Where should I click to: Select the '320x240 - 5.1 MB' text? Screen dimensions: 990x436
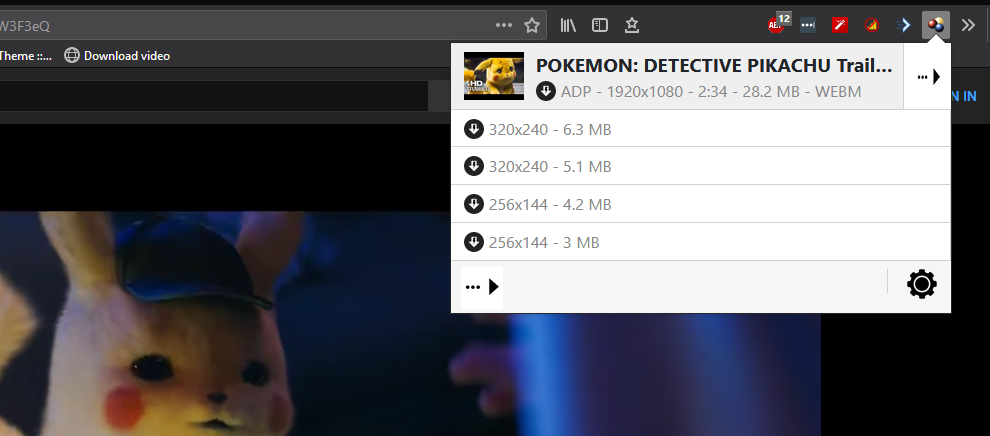coord(550,167)
